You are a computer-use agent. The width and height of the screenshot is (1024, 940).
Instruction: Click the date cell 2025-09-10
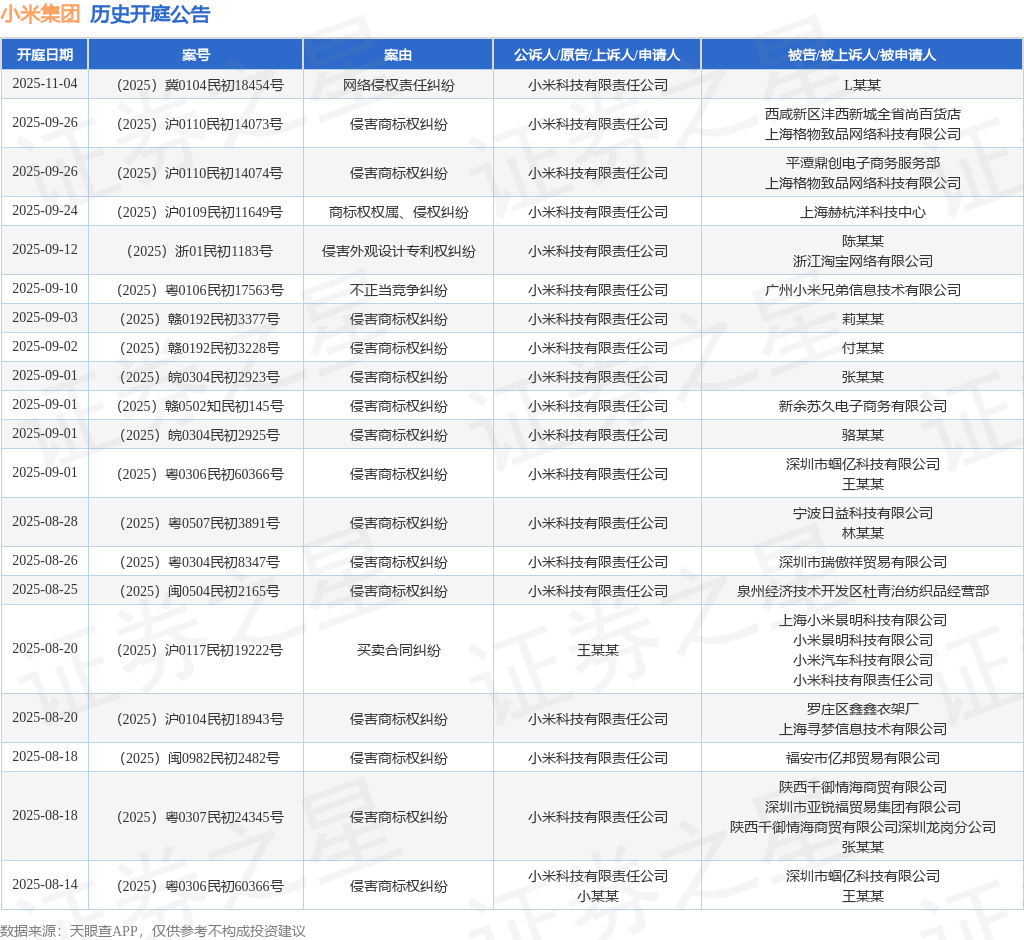[44, 288]
